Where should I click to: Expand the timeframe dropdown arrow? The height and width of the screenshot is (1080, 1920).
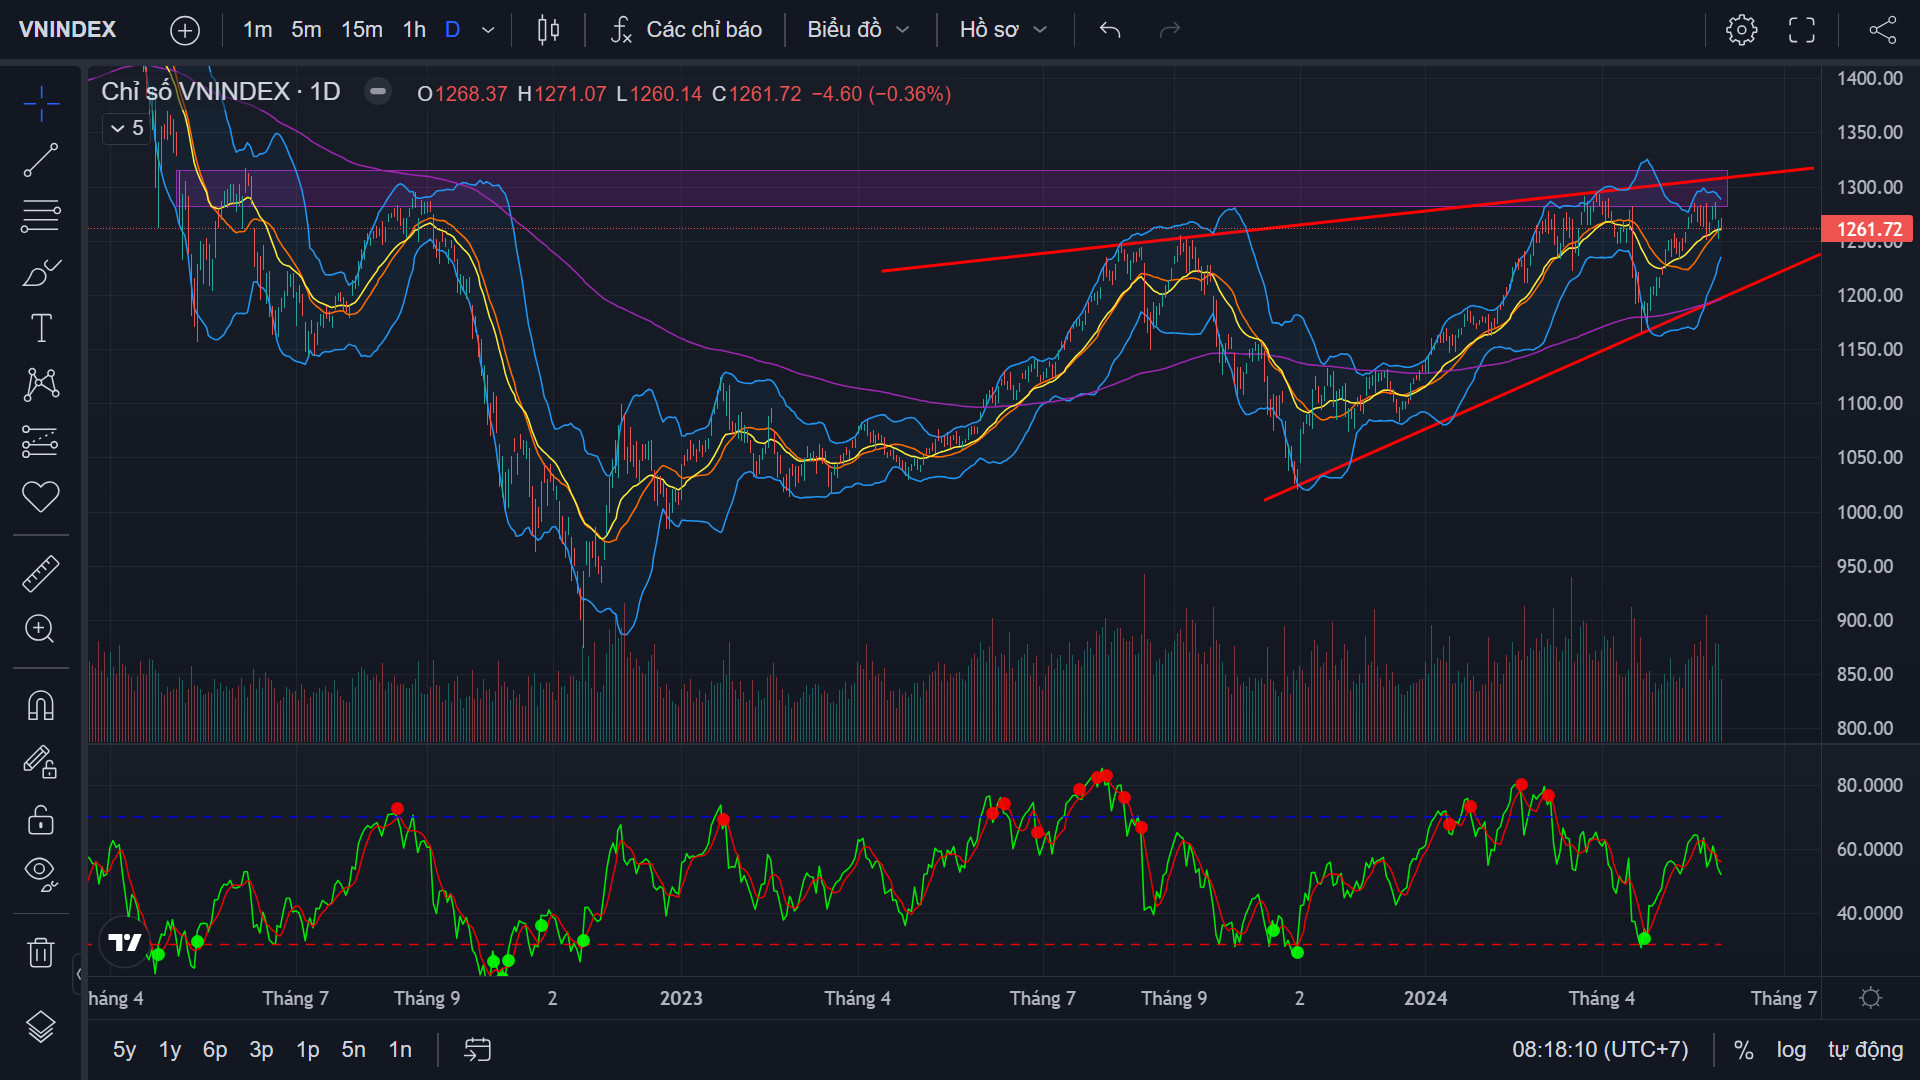488,30
